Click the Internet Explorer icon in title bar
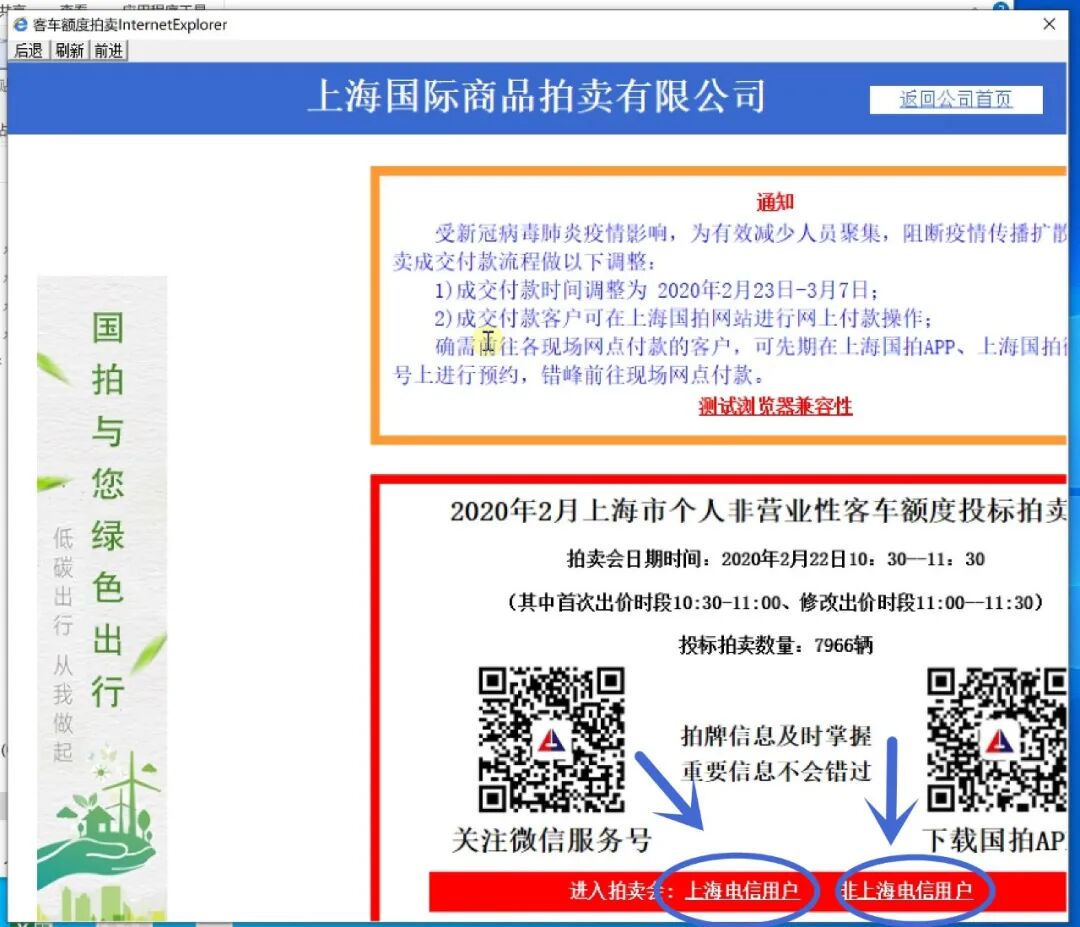 click(21, 25)
